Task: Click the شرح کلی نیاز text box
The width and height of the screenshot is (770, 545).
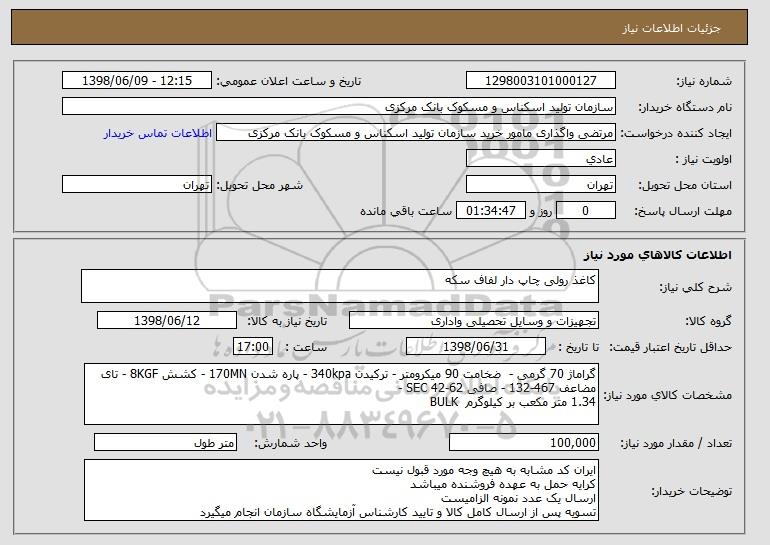Action: [340, 286]
